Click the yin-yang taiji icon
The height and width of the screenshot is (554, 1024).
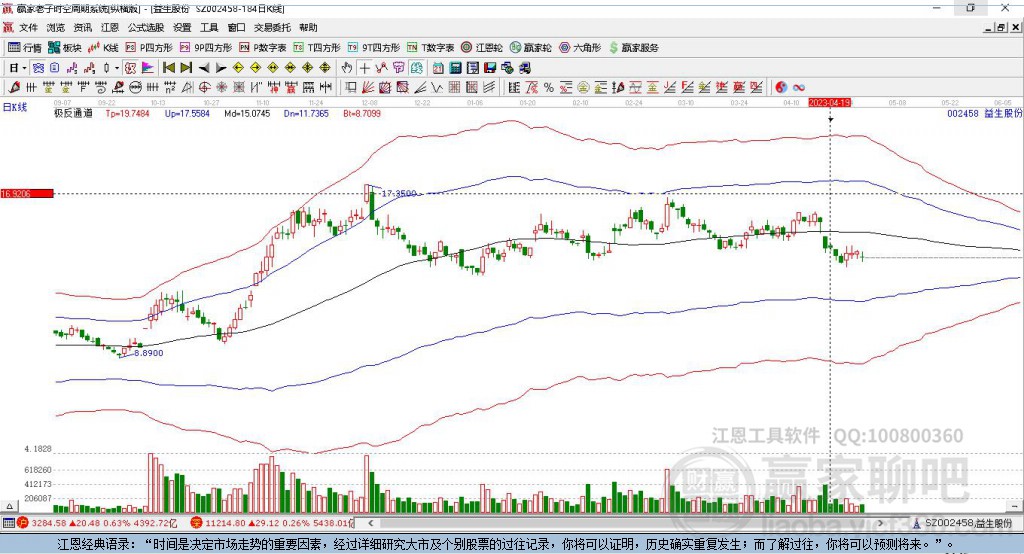781,87
